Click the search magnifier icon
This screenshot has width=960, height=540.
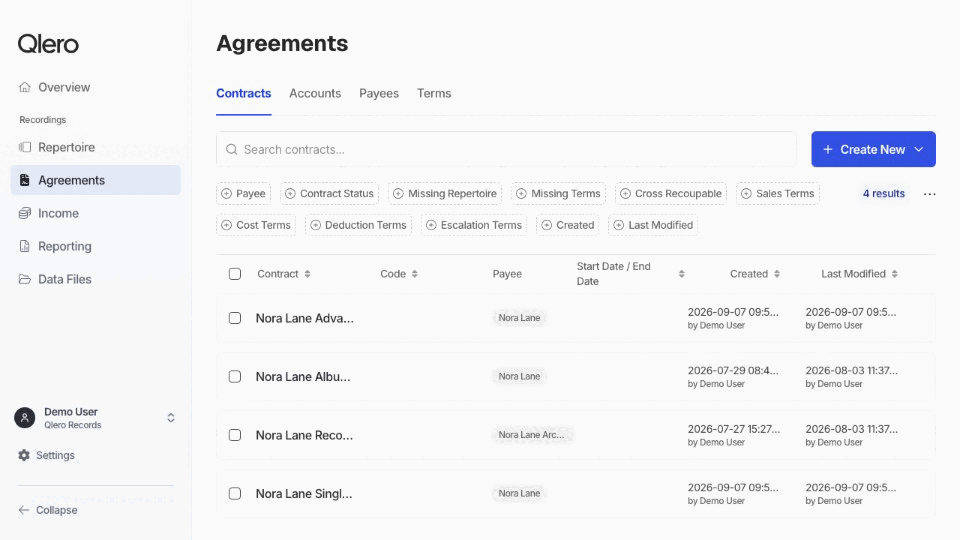tap(231, 149)
